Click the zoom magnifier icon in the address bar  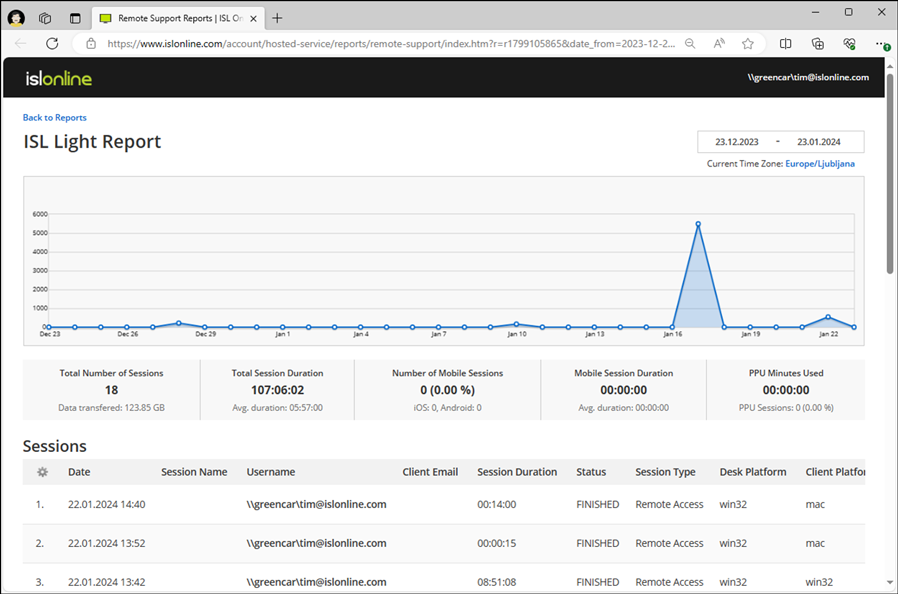(x=690, y=44)
